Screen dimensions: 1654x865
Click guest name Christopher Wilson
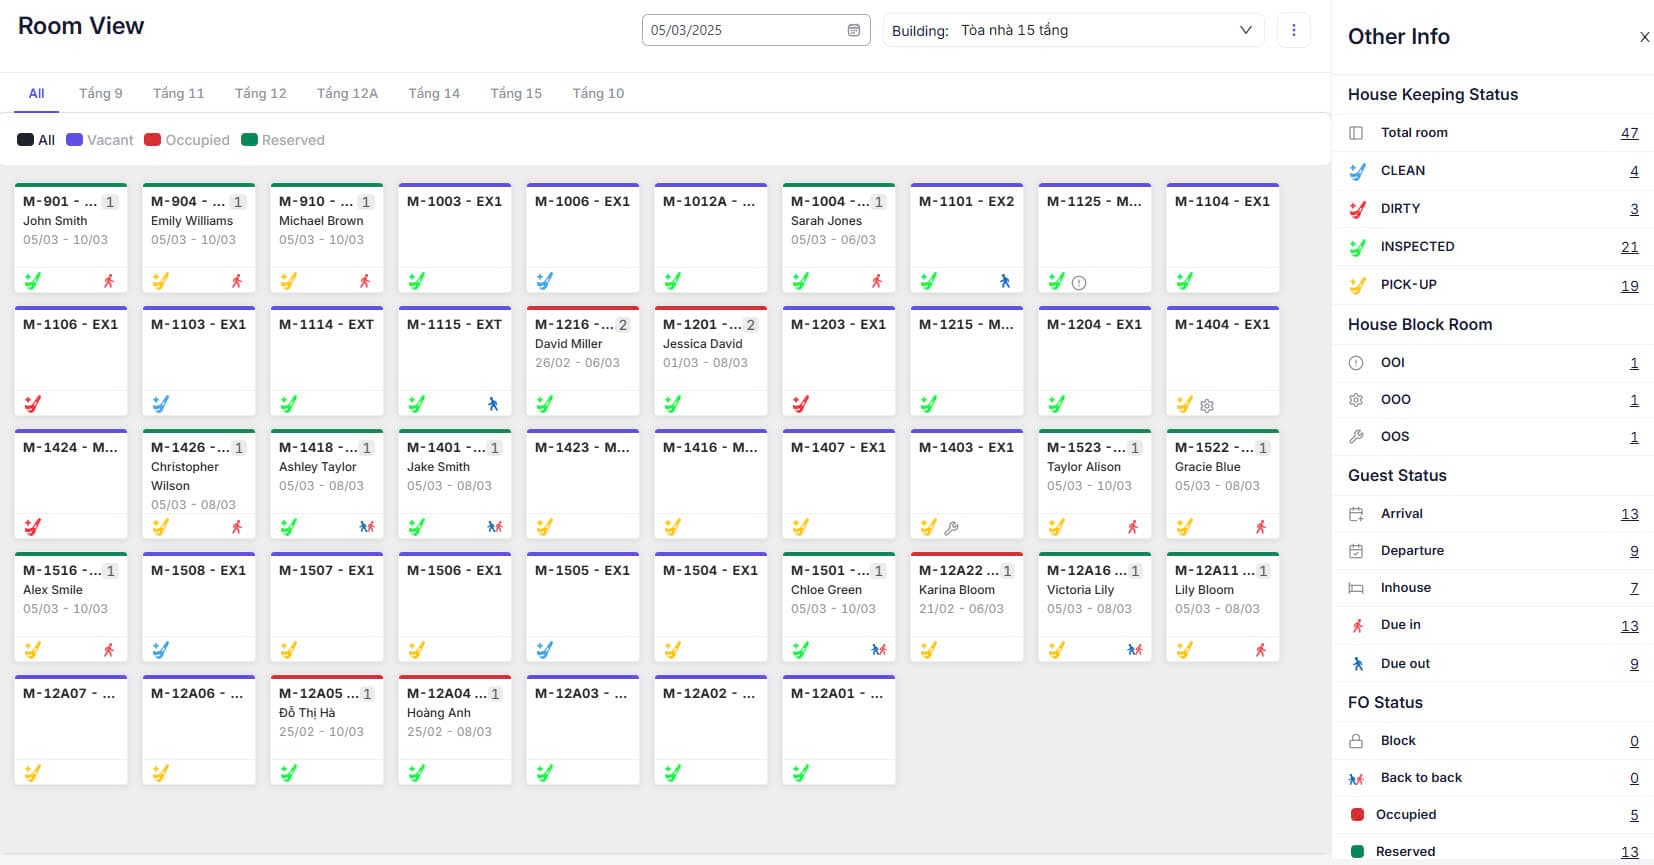tap(185, 476)
